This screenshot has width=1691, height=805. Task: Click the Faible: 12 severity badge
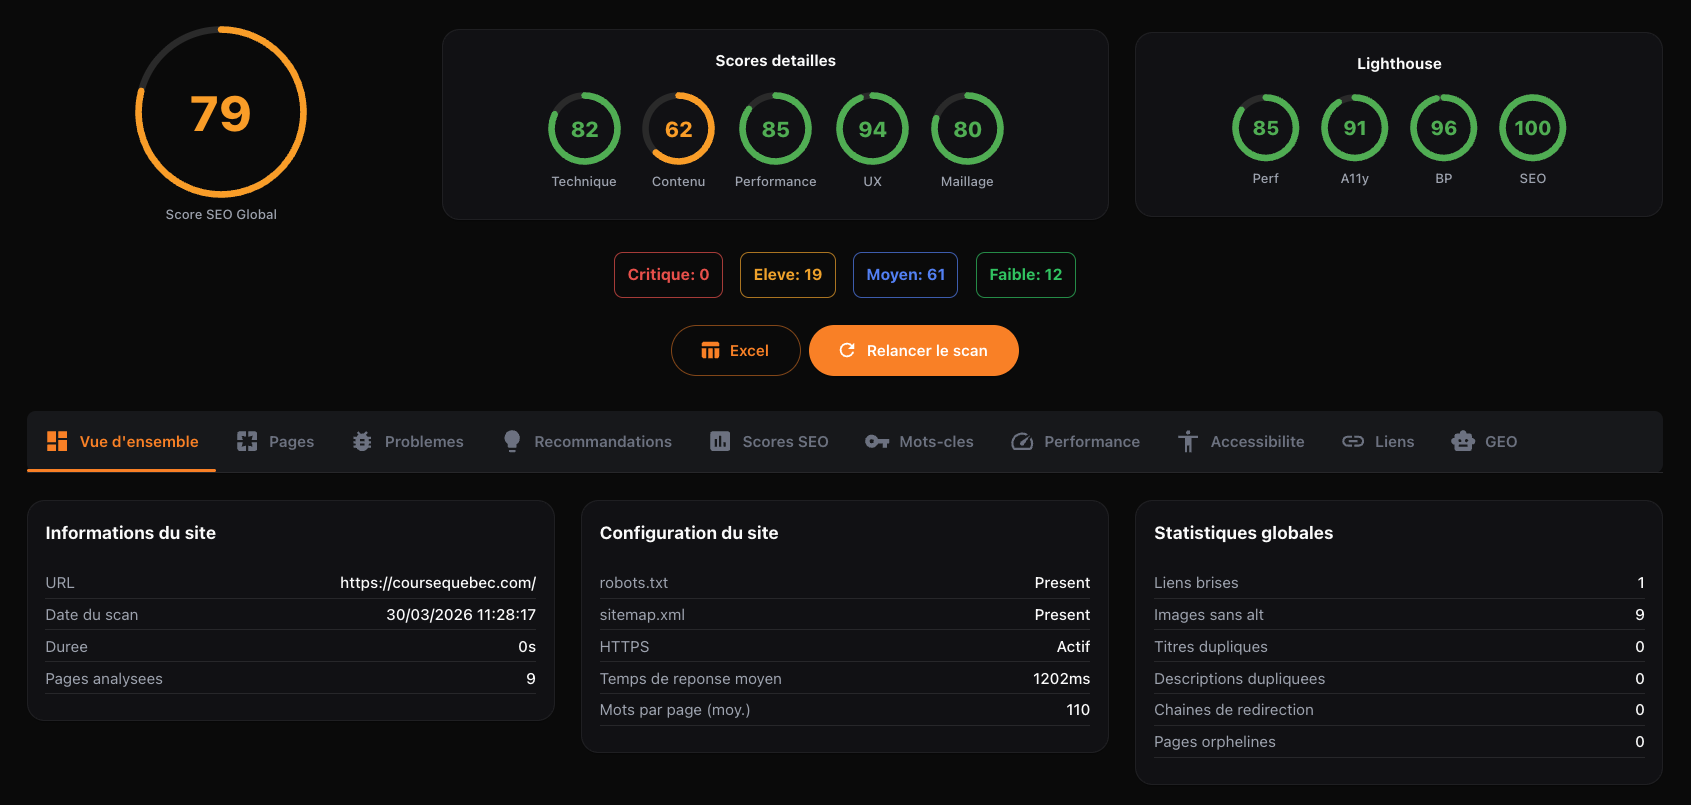coord(1025,275)
